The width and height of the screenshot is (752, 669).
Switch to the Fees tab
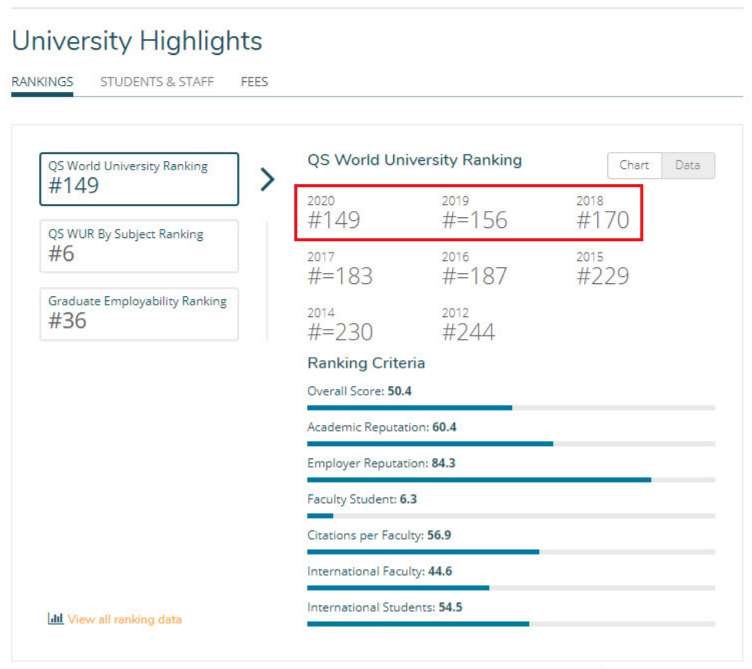tap(255, 82)
